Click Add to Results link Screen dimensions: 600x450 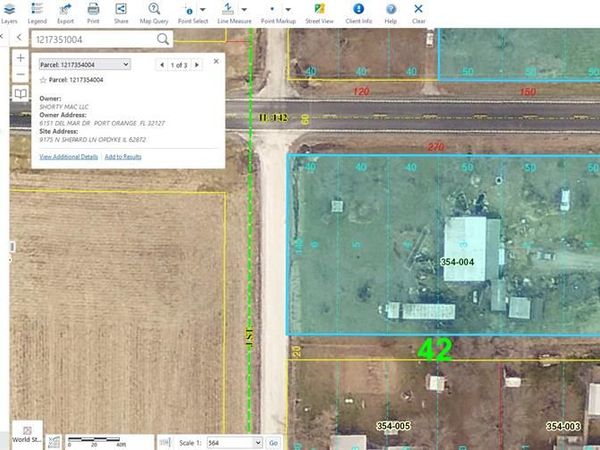(123, 157)
